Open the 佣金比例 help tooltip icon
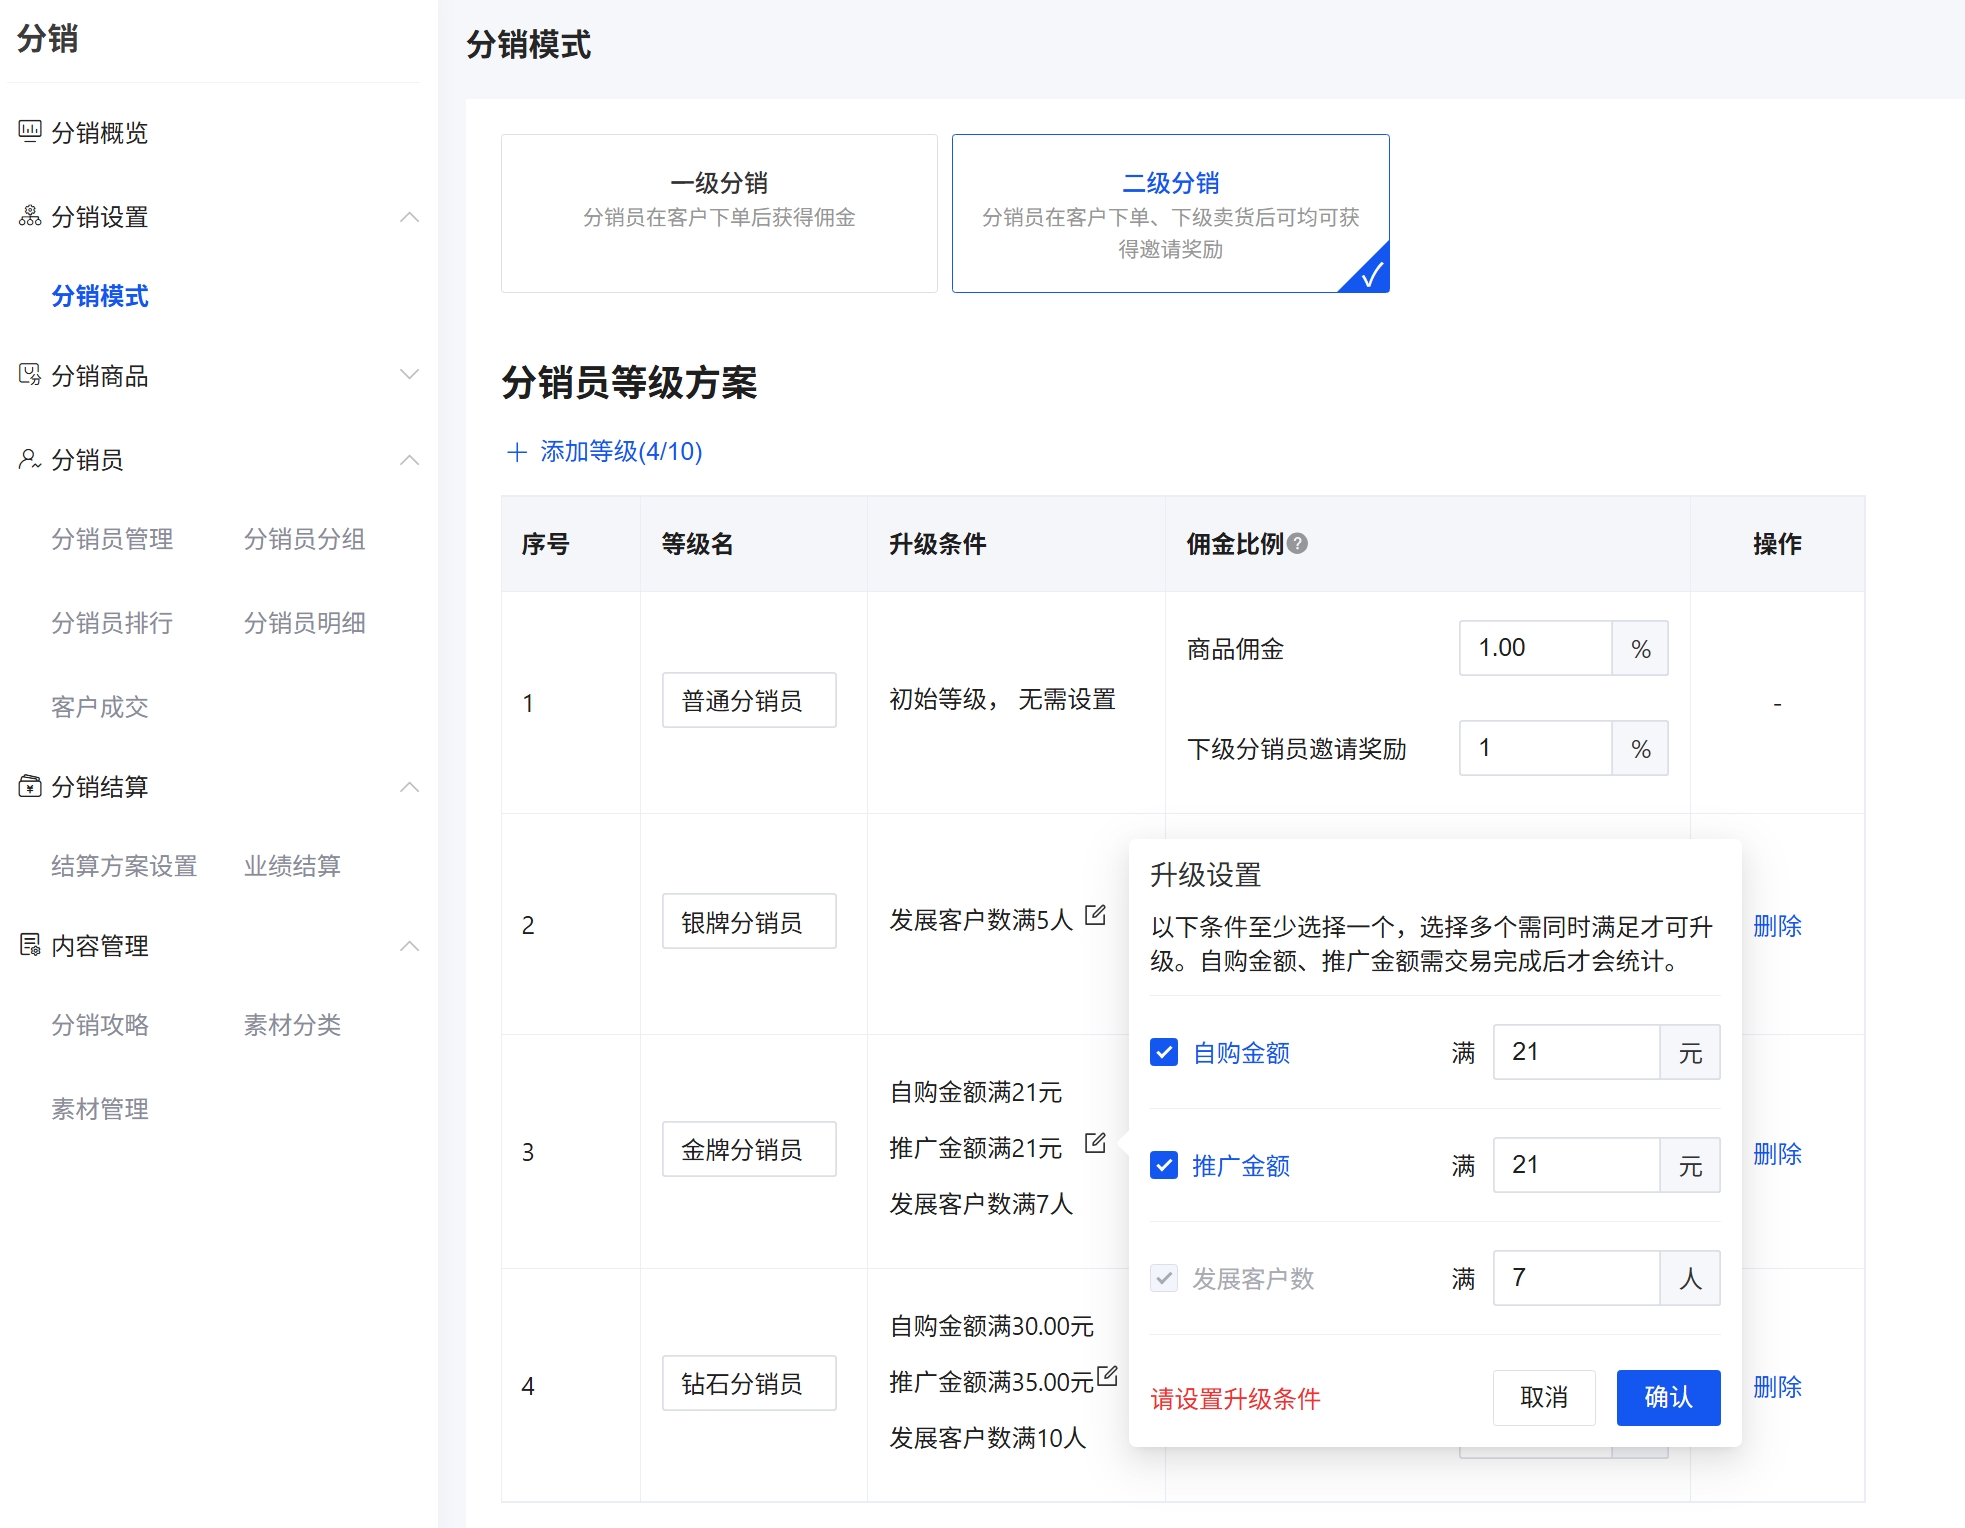Viewport: 1965px width, 1528px height. click(1297, 542)
